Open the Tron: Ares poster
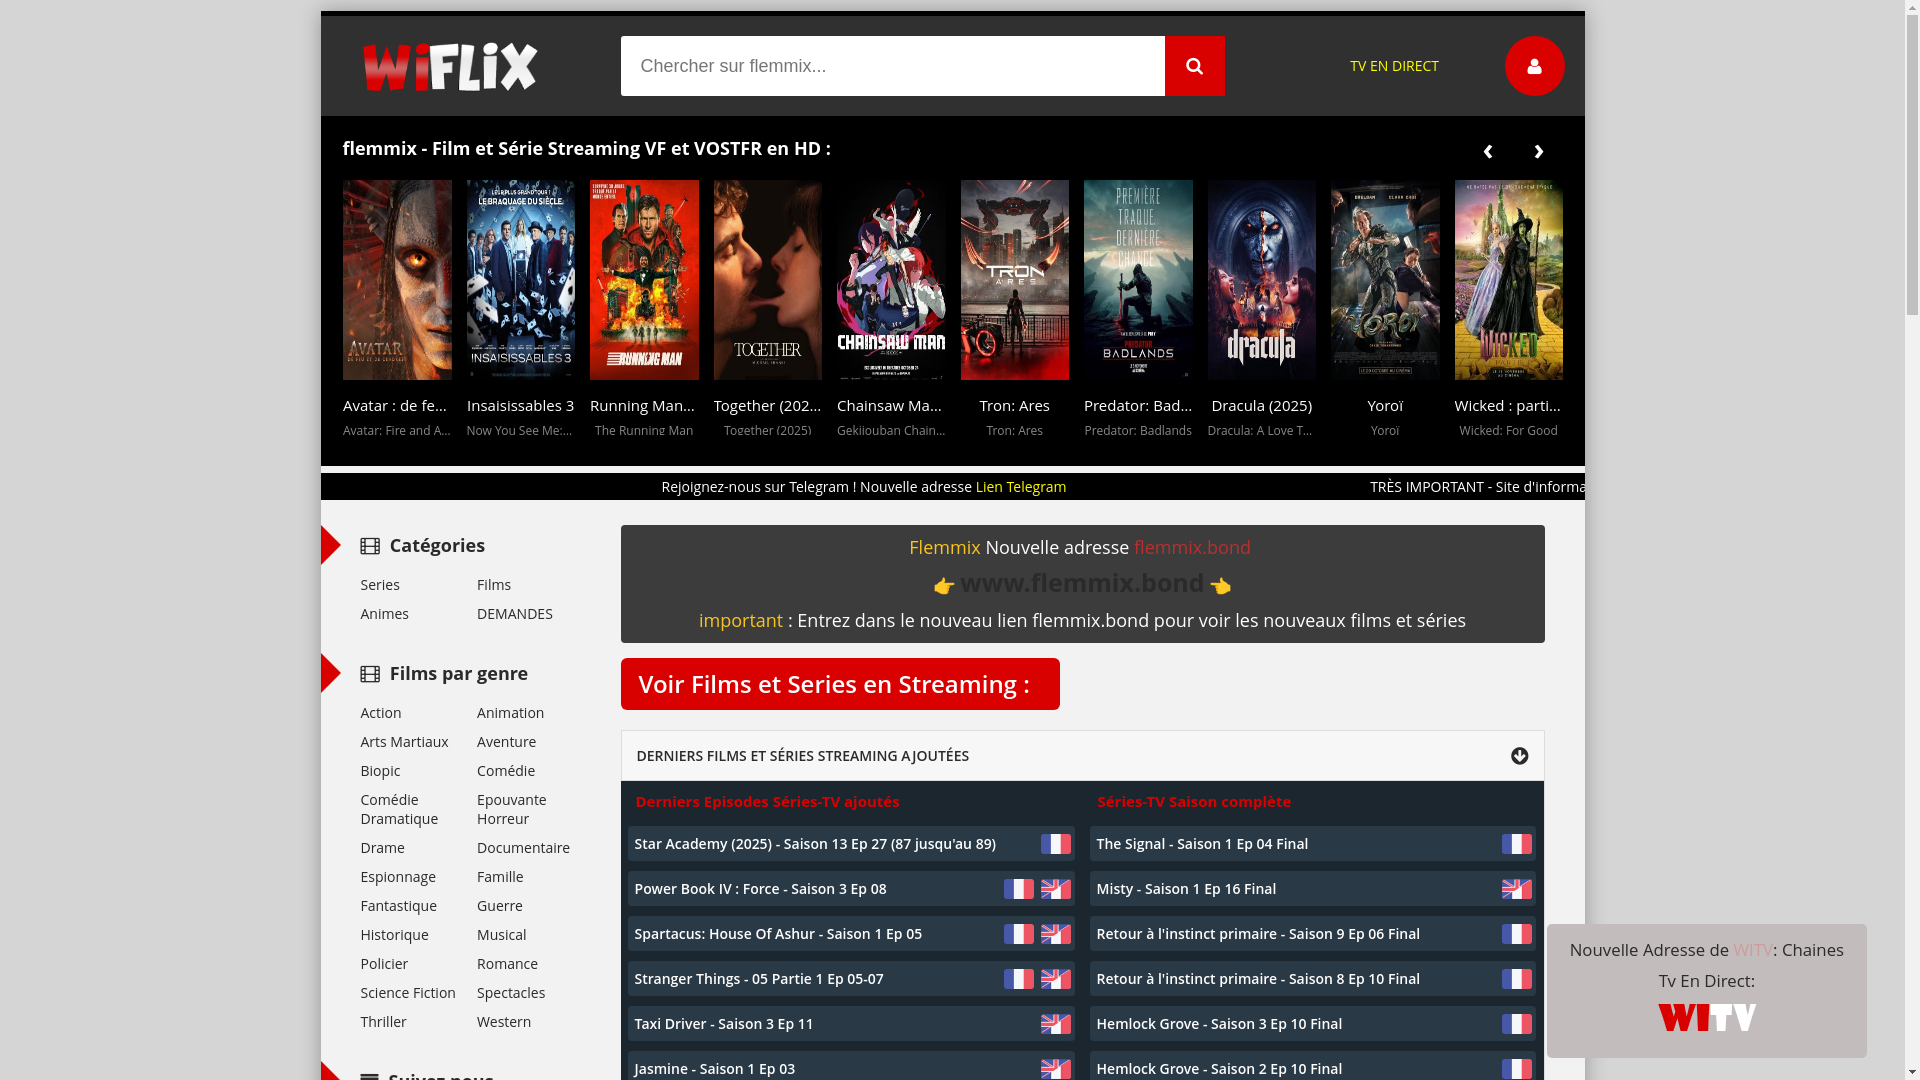 tap(1015, 280)
